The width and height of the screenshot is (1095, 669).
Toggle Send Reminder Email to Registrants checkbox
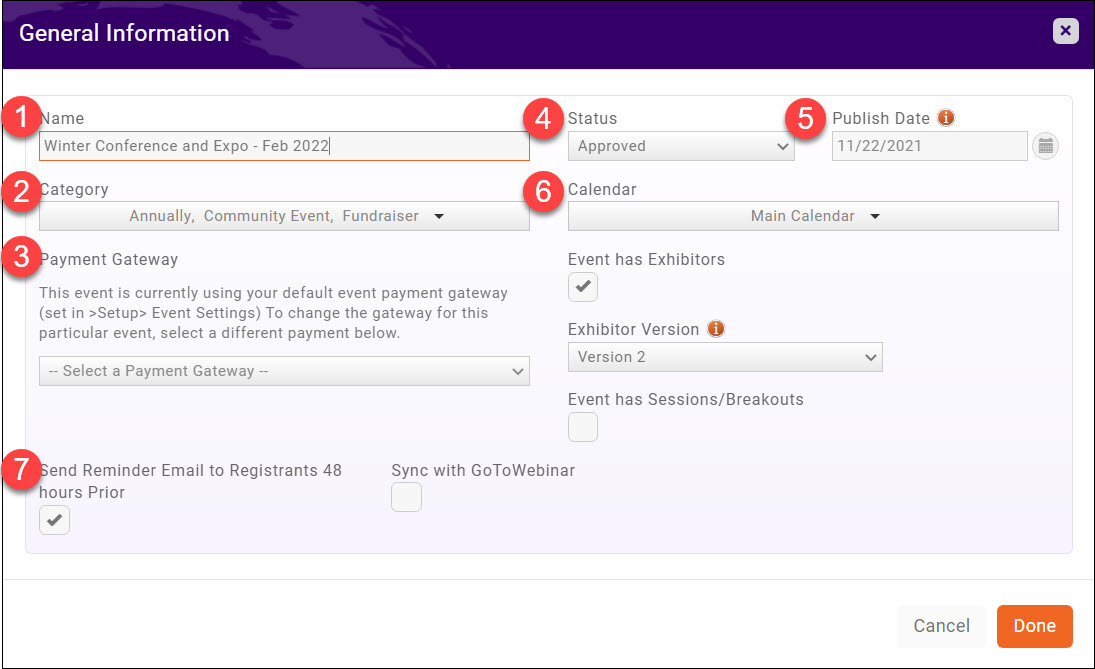(x=55, y=520)
